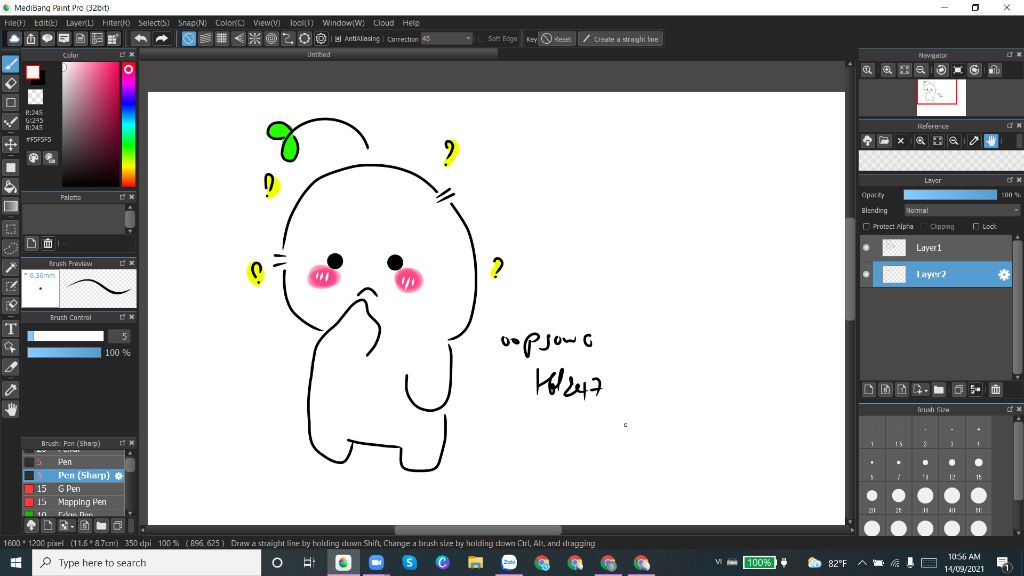Delete palette color with trash icon
1024x576 pixels.
click(48, 244)
